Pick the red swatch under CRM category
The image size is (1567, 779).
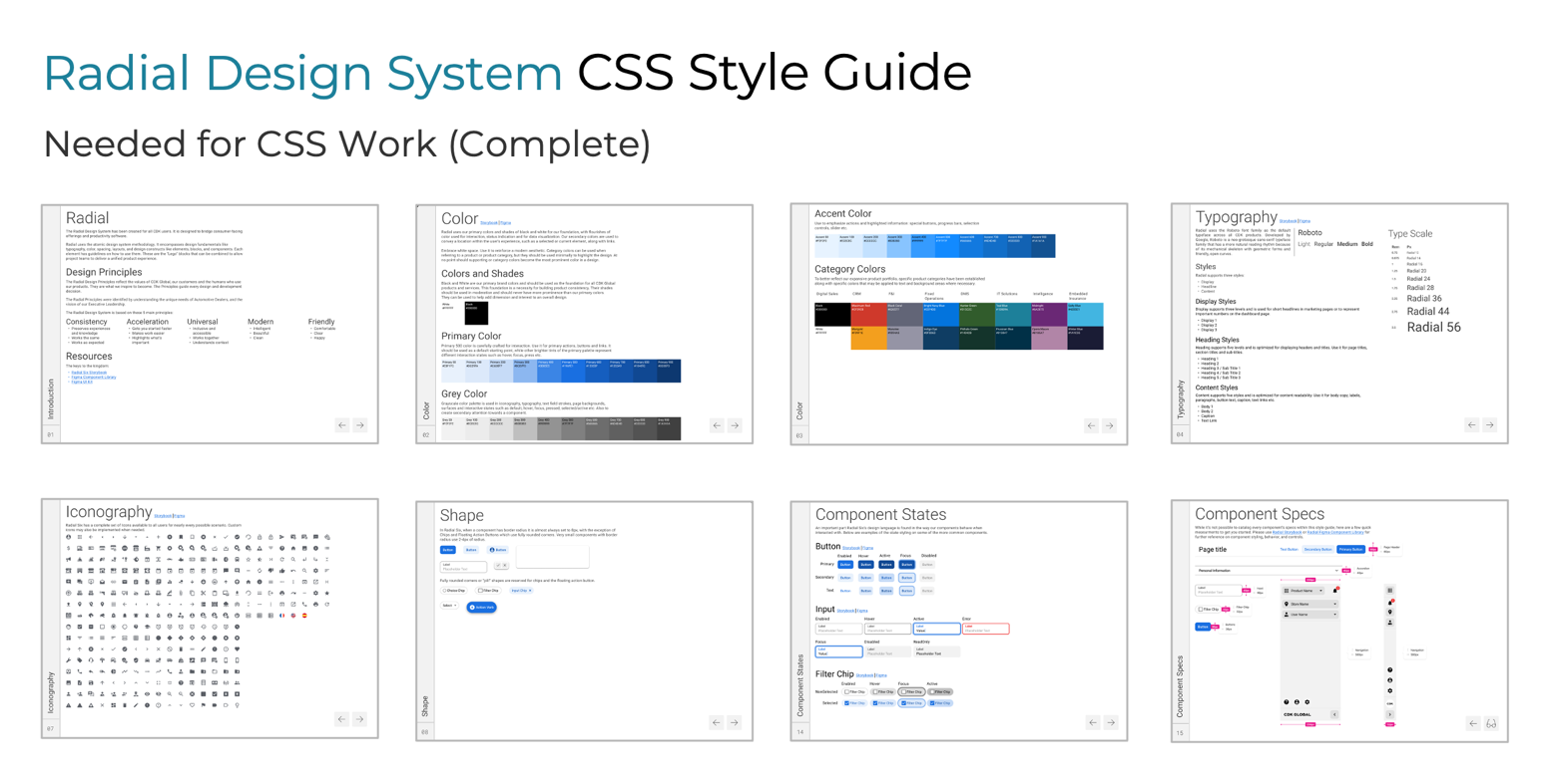[x=867, y=314]
